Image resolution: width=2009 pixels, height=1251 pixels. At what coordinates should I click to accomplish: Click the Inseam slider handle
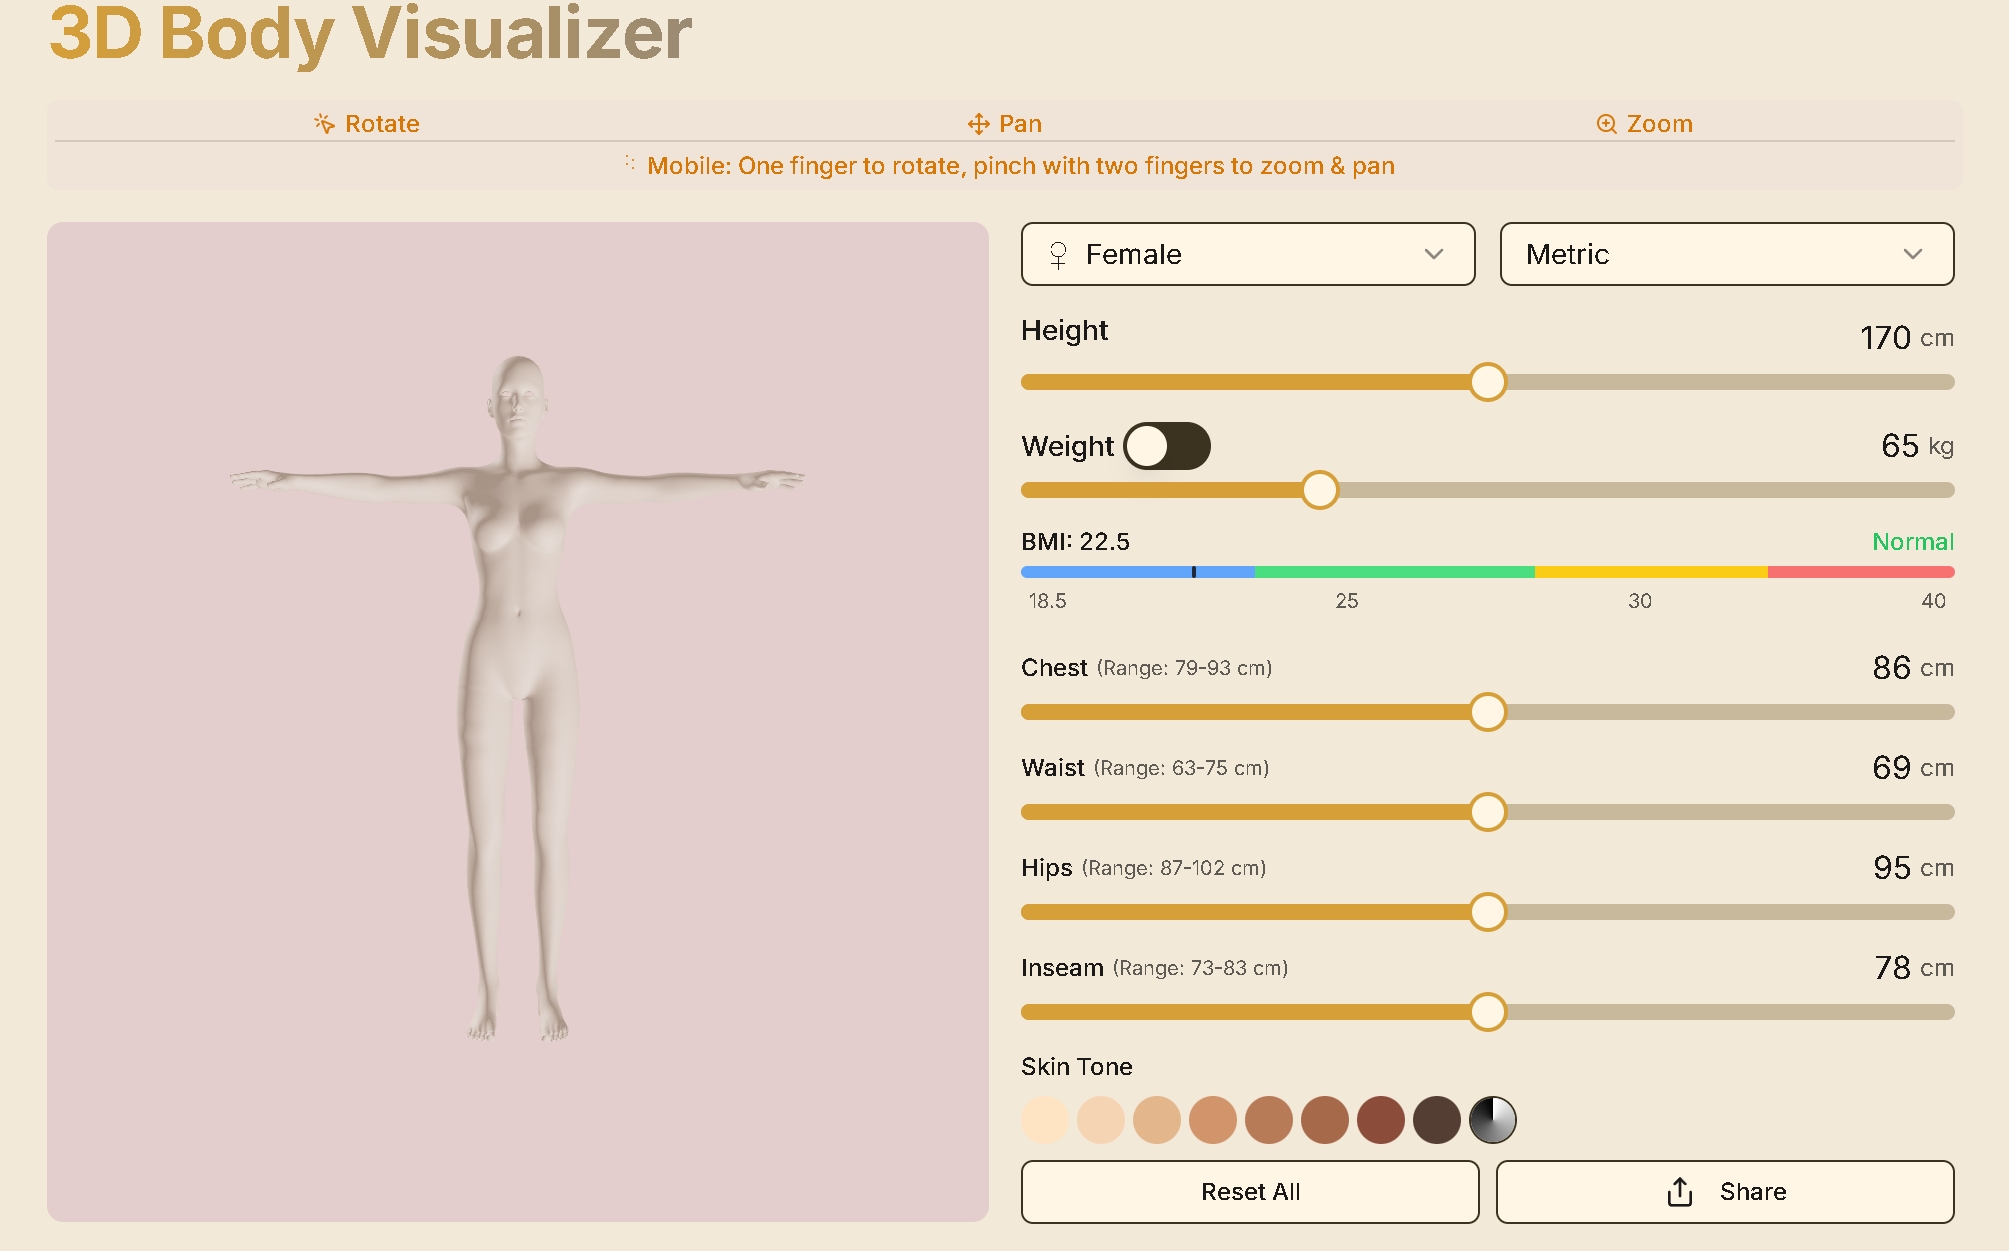1487,1013
